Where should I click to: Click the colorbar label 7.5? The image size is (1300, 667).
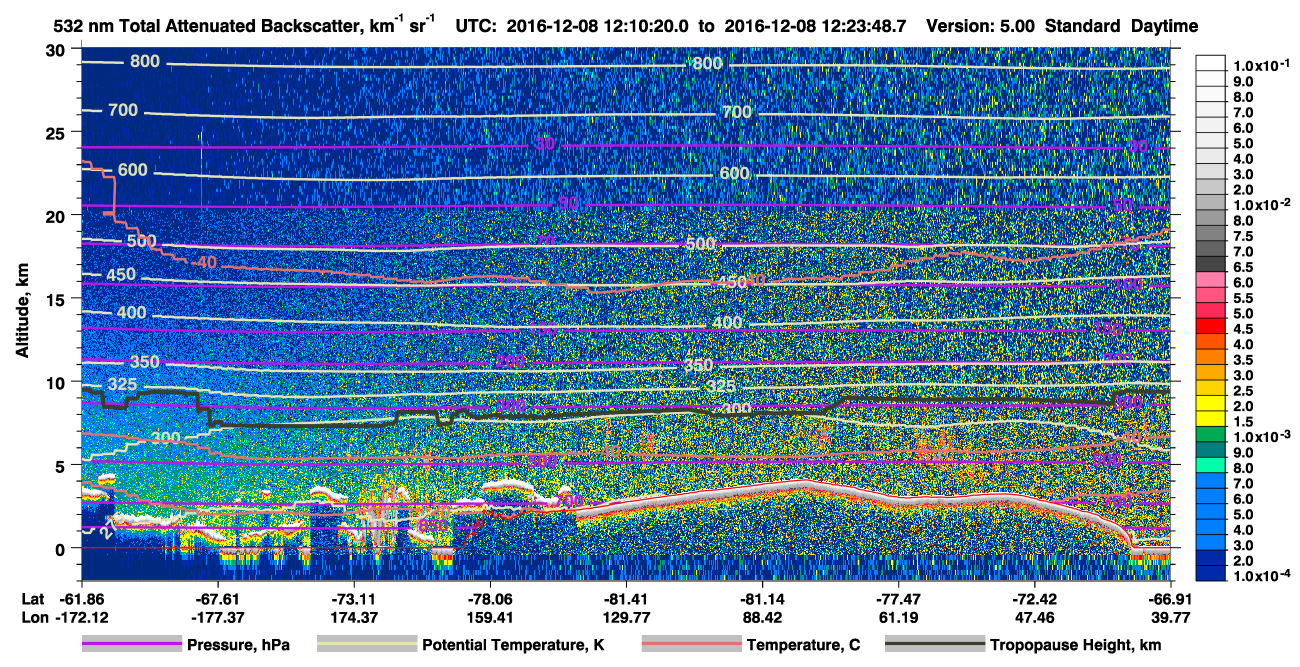click(1243, 235)
